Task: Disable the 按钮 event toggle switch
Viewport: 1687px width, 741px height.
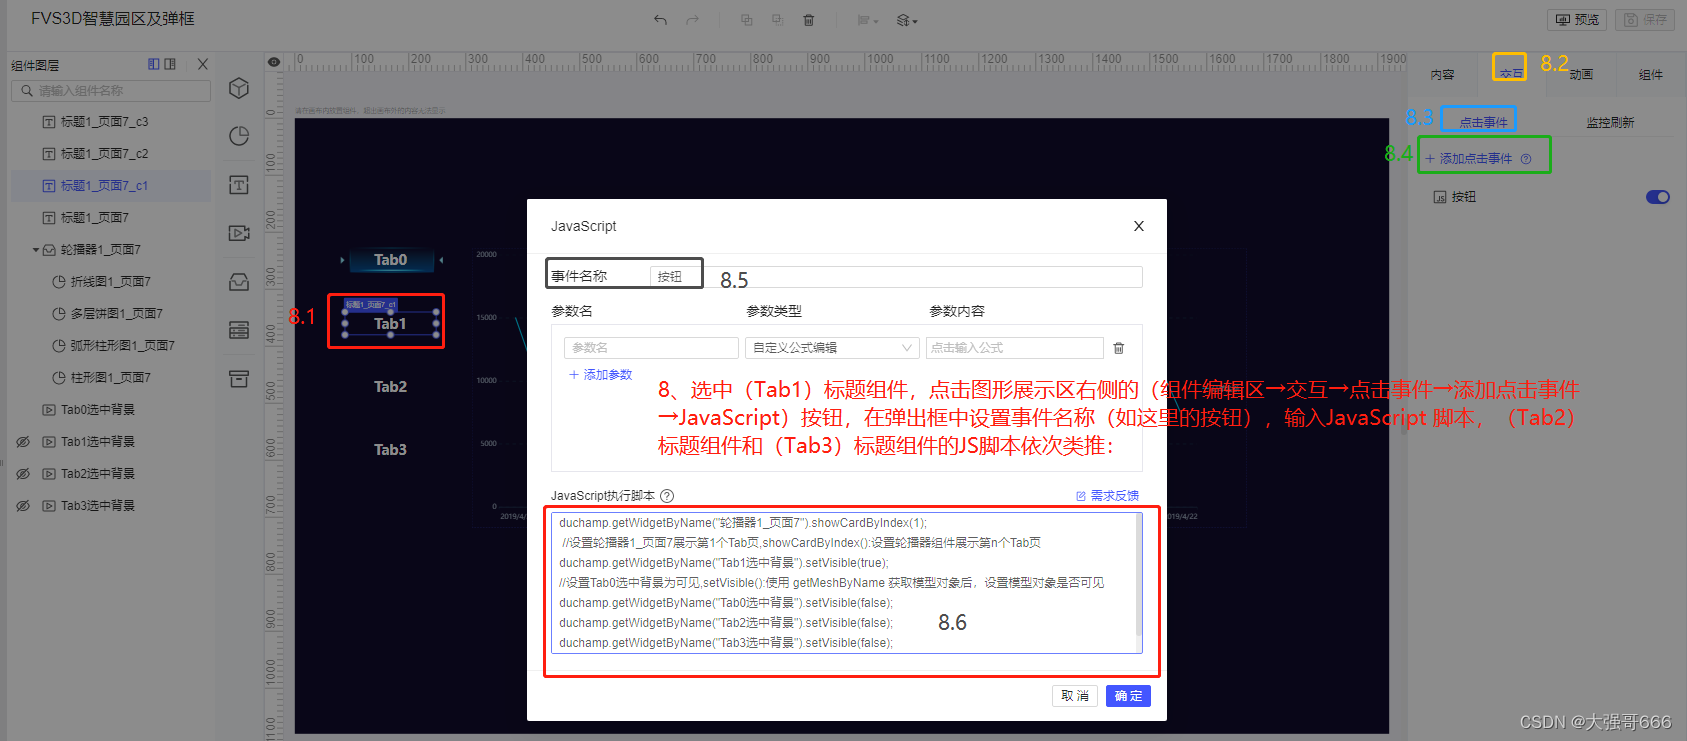Action: tap(1658, 197)
